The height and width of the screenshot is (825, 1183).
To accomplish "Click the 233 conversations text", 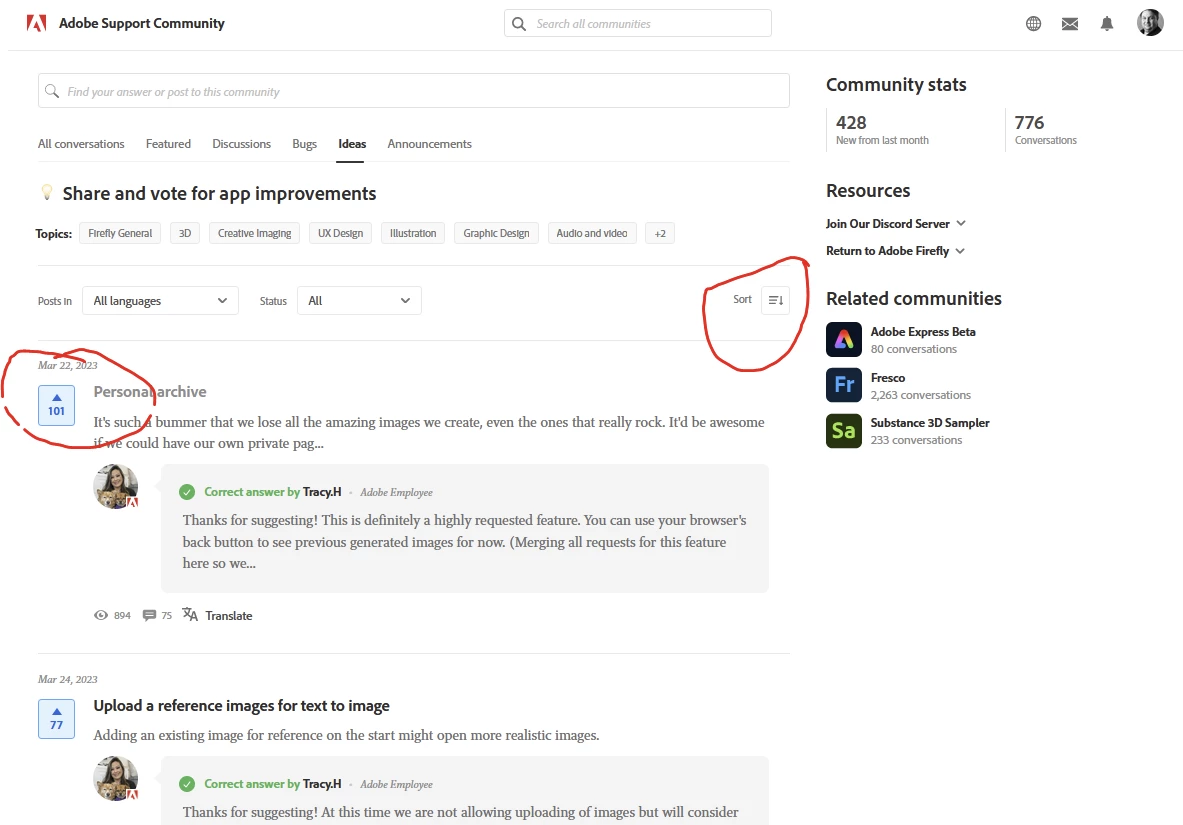I will coord(916,440).
